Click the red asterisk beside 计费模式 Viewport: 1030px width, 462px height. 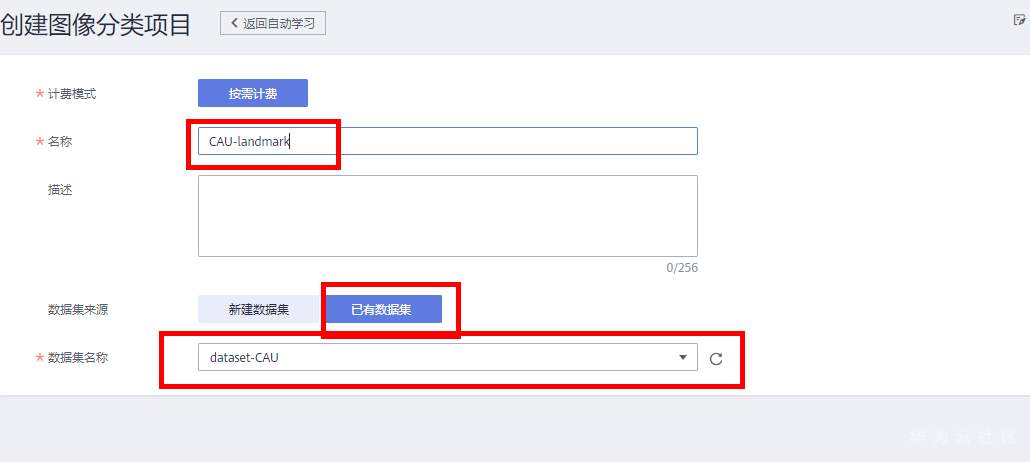click(39, 94)
